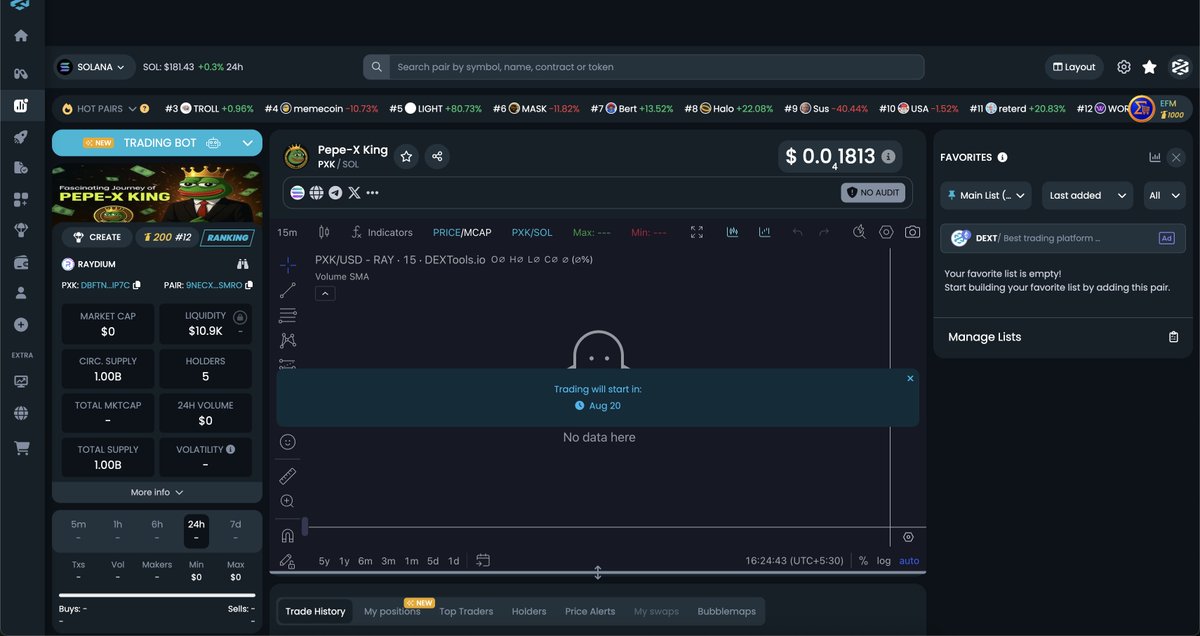Add Pepe-X King to favorites with star

click(x=406, y=156)
